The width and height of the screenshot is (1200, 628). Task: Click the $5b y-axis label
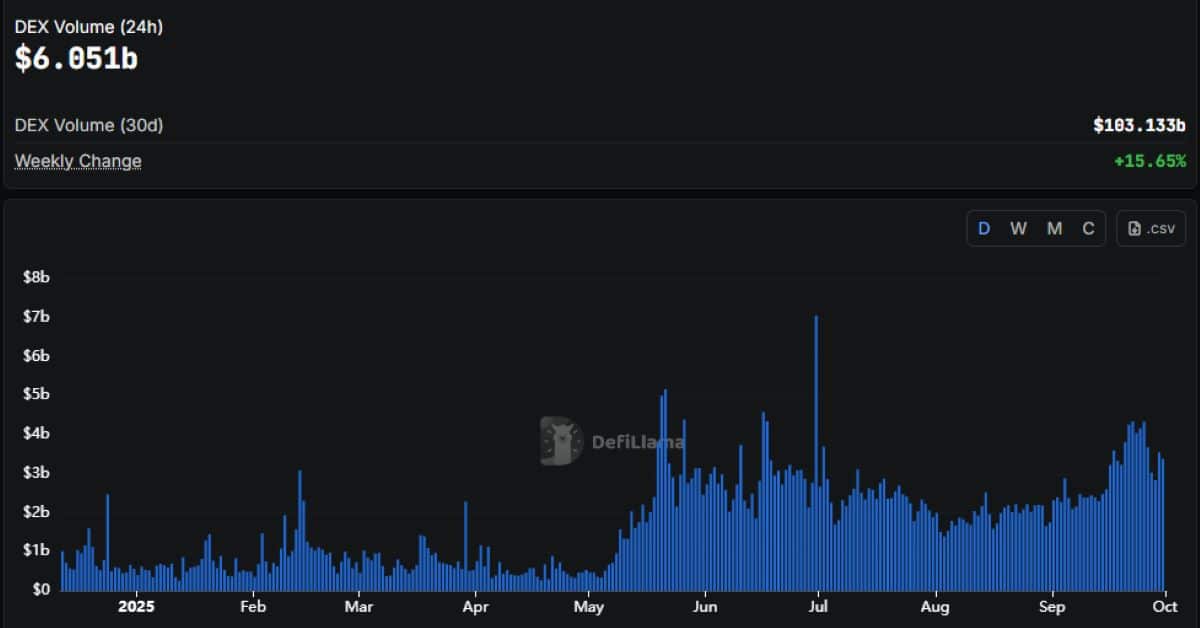coord(36,395)
